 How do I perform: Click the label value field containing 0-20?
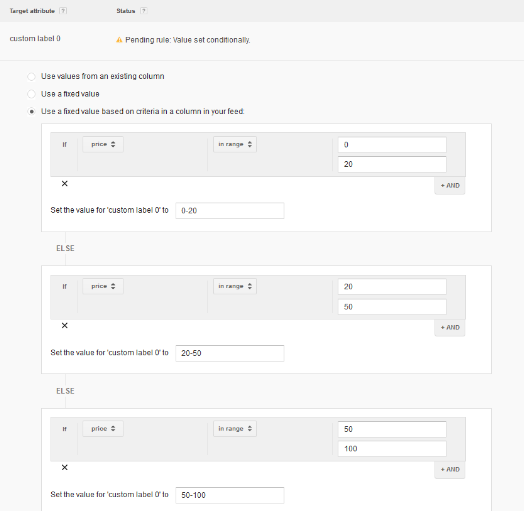coord(230,211)
